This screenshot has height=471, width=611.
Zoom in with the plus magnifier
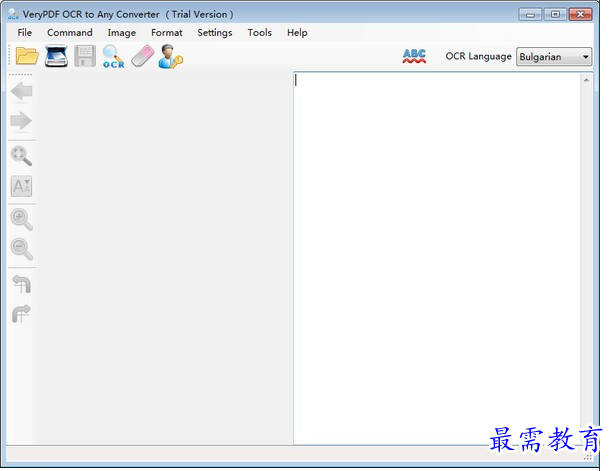(x=21, y=219)
